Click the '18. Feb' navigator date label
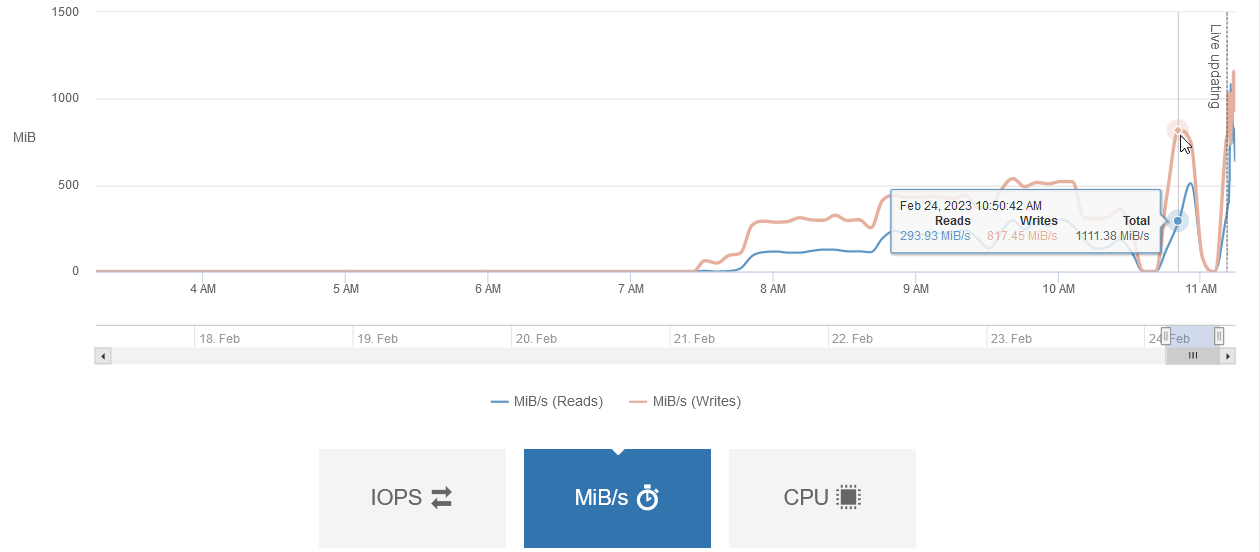 [x=219, y=339]
